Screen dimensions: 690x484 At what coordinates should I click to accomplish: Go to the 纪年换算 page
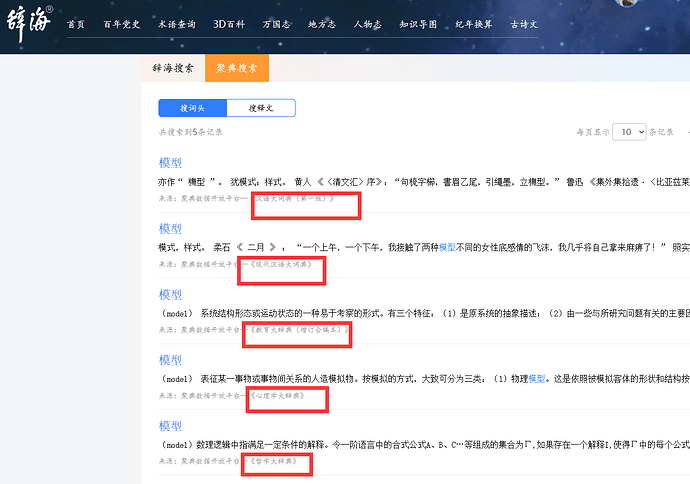[475, 22]
